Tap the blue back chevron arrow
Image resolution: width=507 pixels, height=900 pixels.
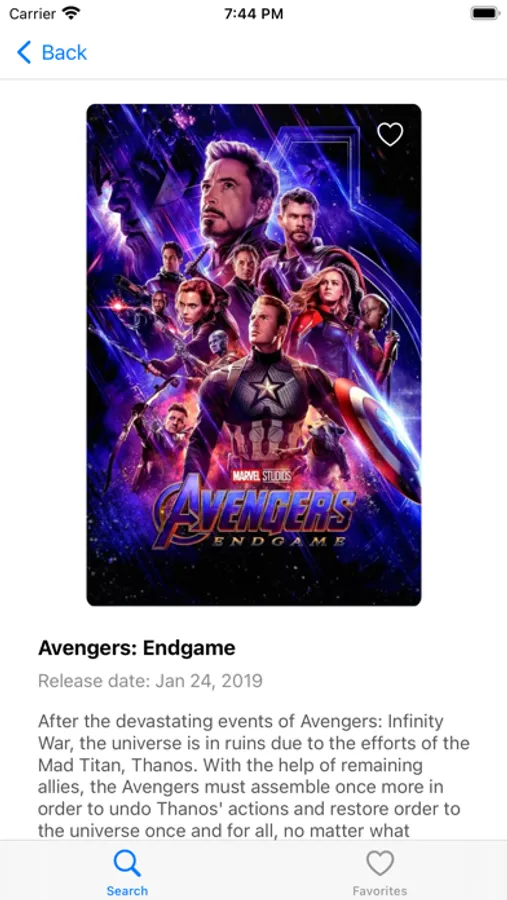point(24,52)
